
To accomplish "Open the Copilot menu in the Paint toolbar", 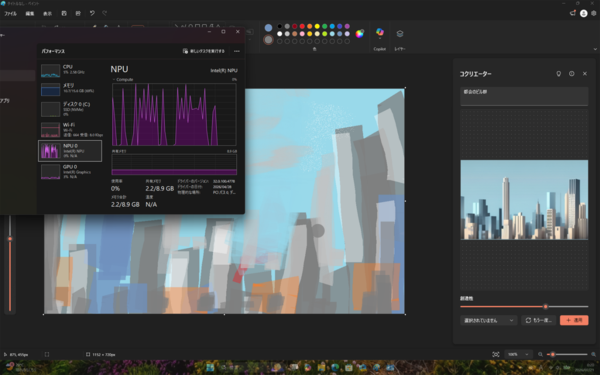I will tap(380, 33).
